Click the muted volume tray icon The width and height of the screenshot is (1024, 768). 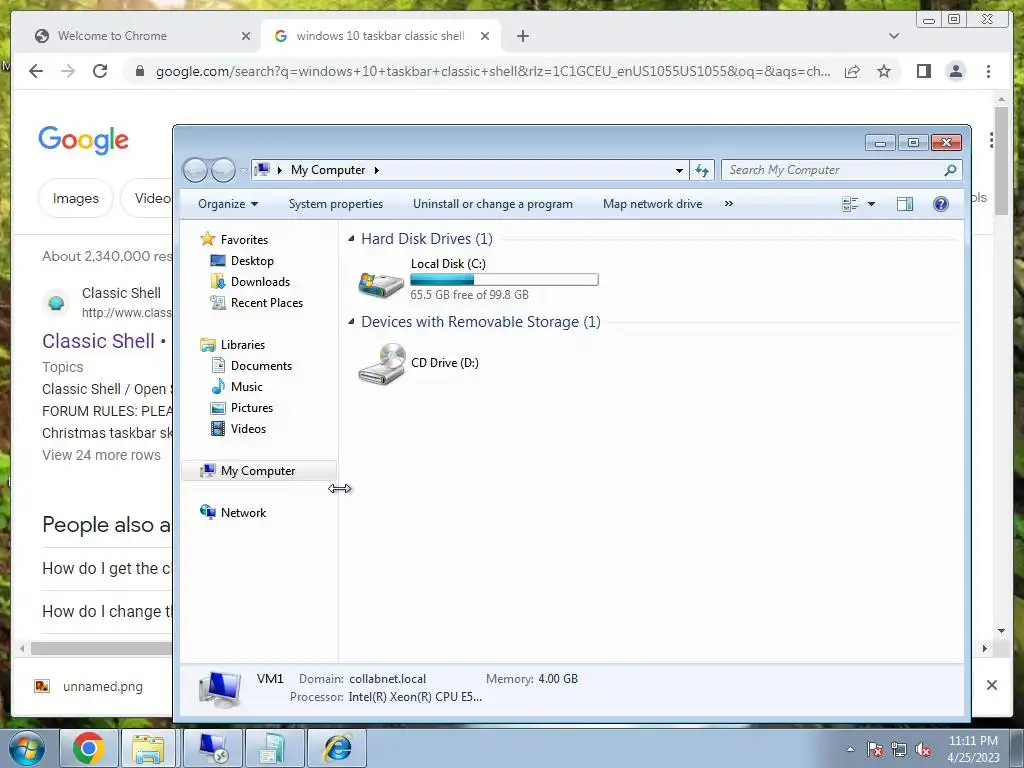(x=923, y=750)
